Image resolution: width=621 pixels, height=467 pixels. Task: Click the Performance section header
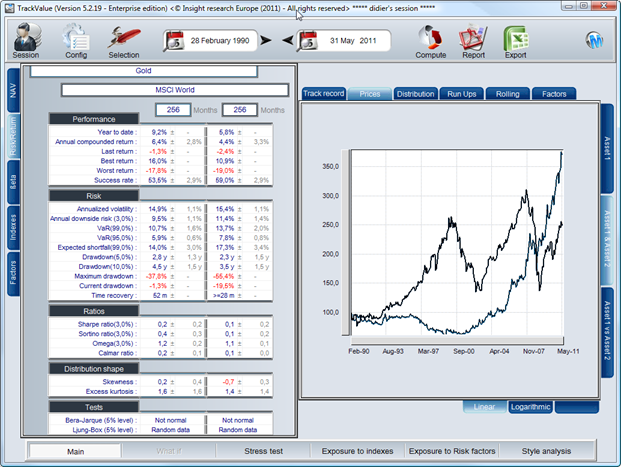(94, 119)
